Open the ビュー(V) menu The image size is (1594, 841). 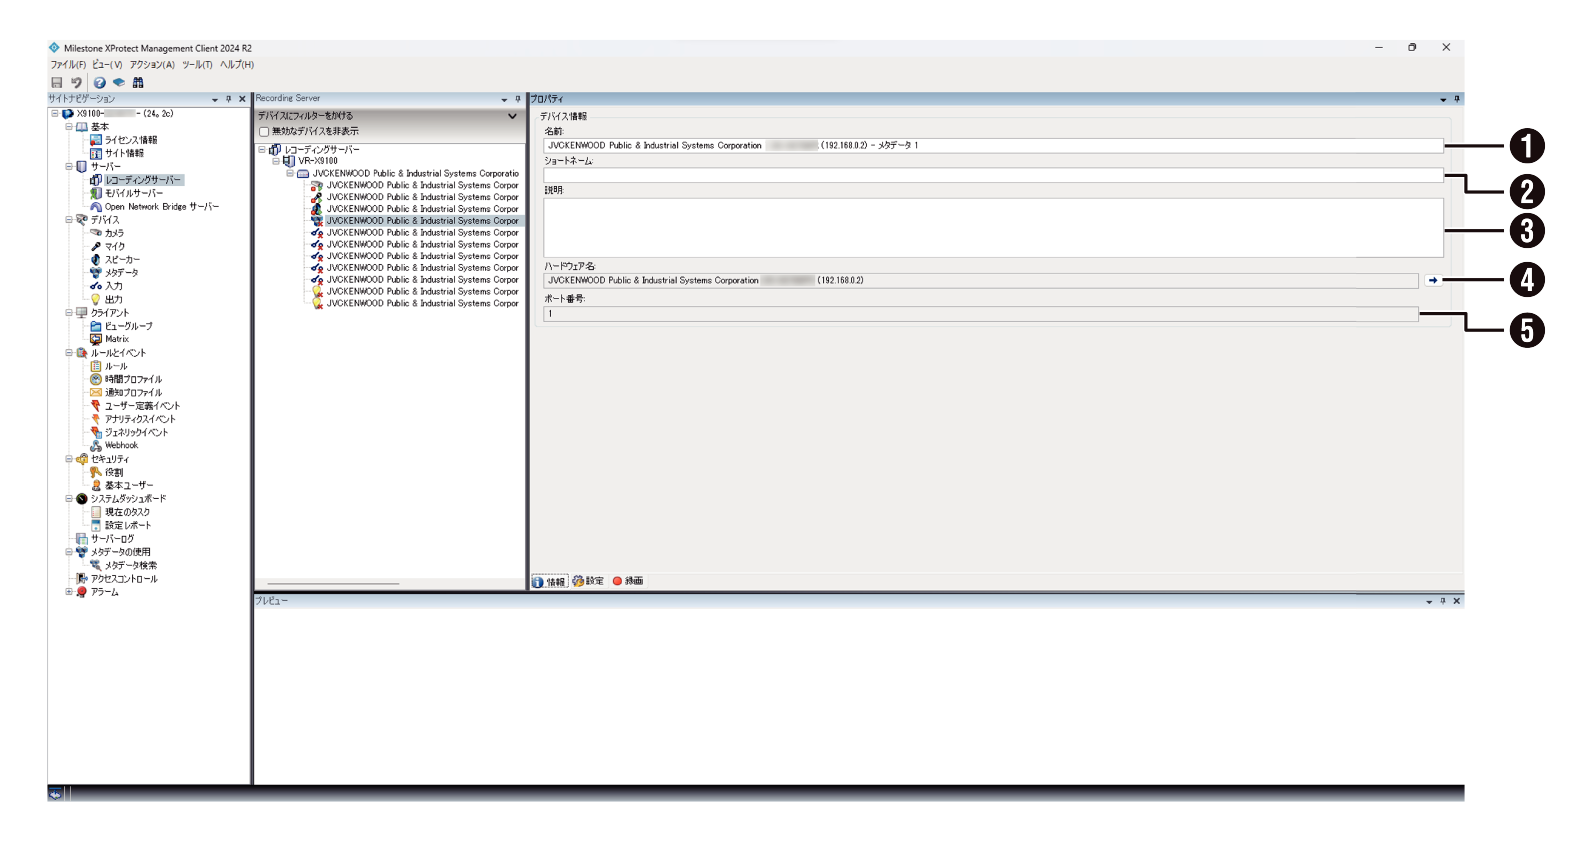point(107,64)
